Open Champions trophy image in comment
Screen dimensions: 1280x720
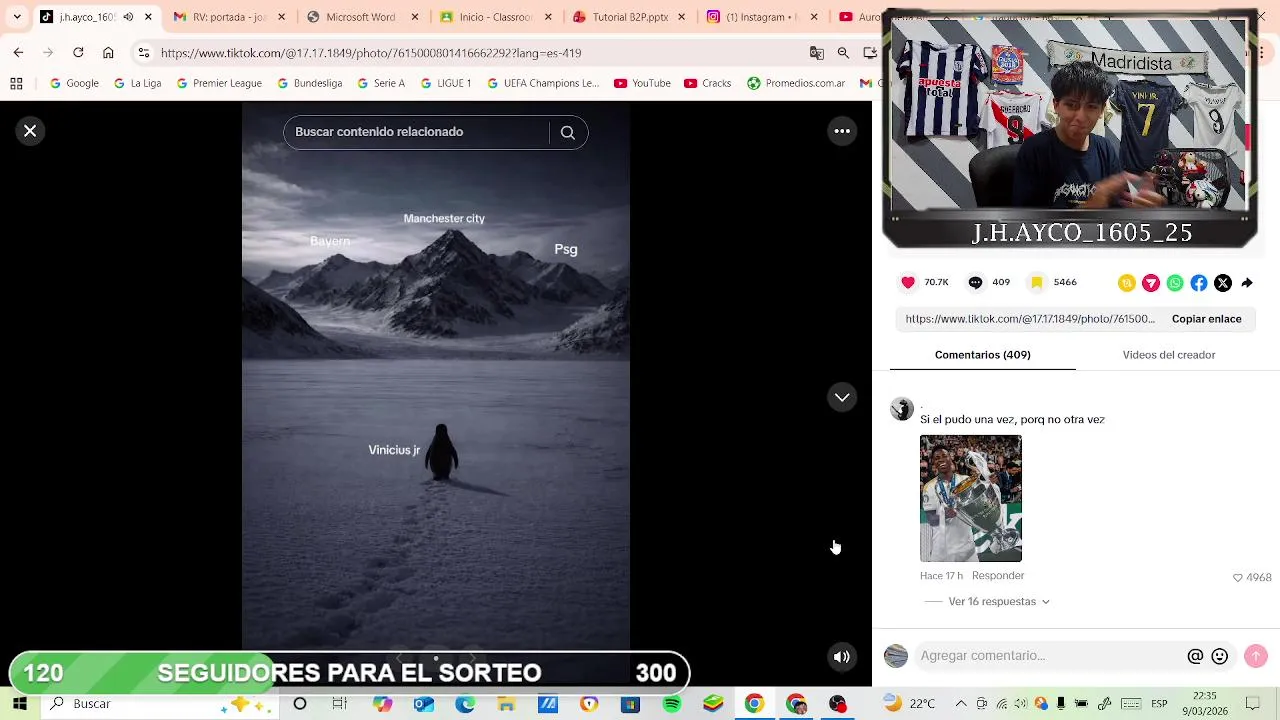click(x=971, y=498)
